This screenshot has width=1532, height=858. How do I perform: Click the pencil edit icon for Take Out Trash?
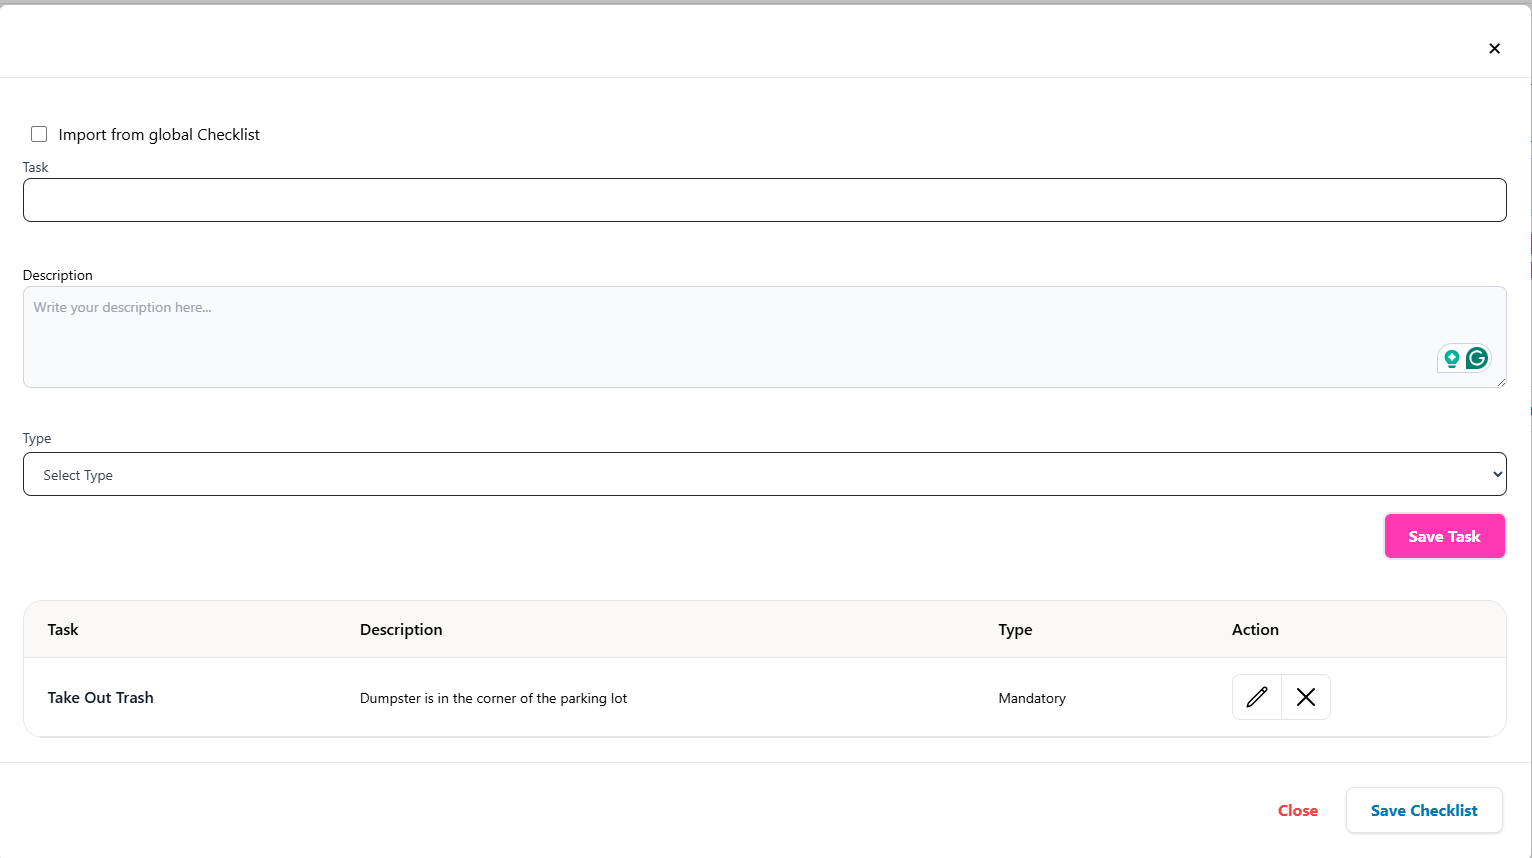click(1257, 697)
